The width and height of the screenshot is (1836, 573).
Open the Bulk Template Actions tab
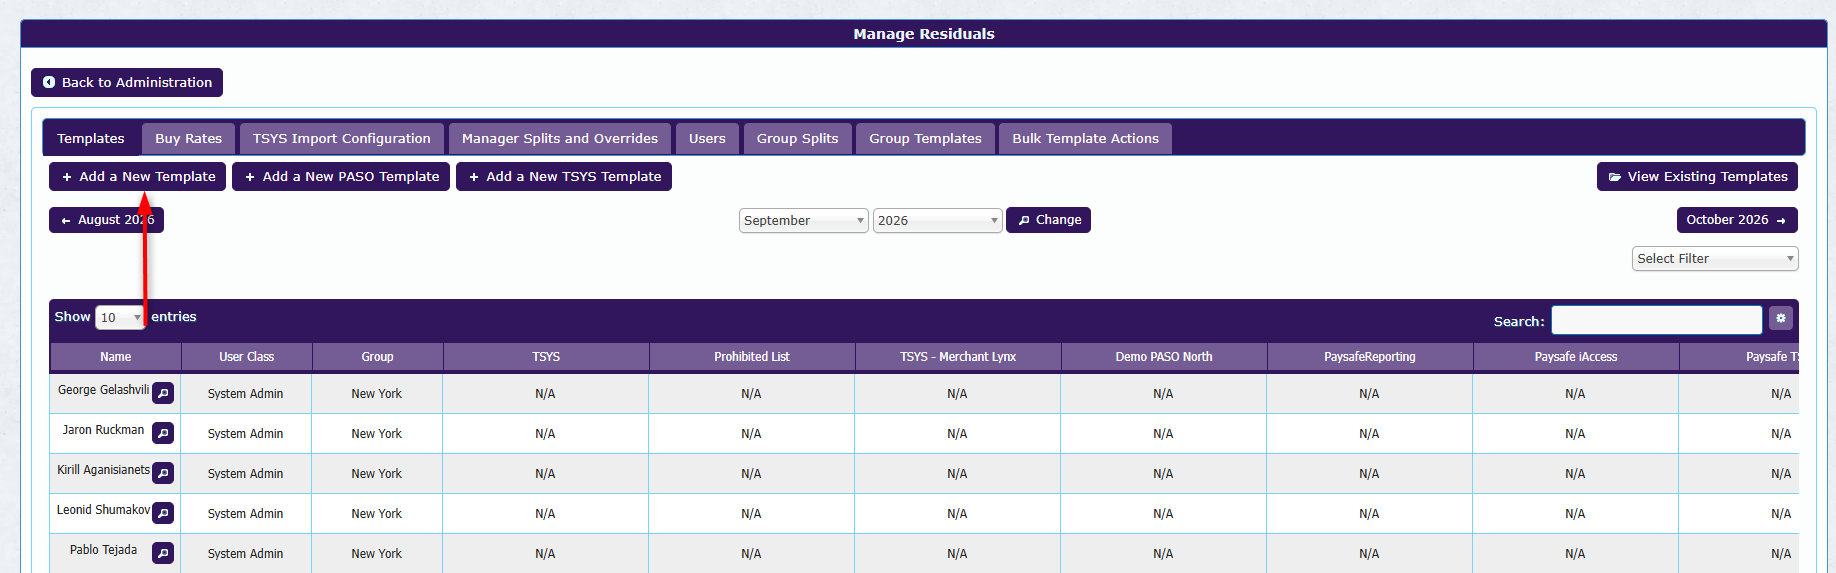1085,138
